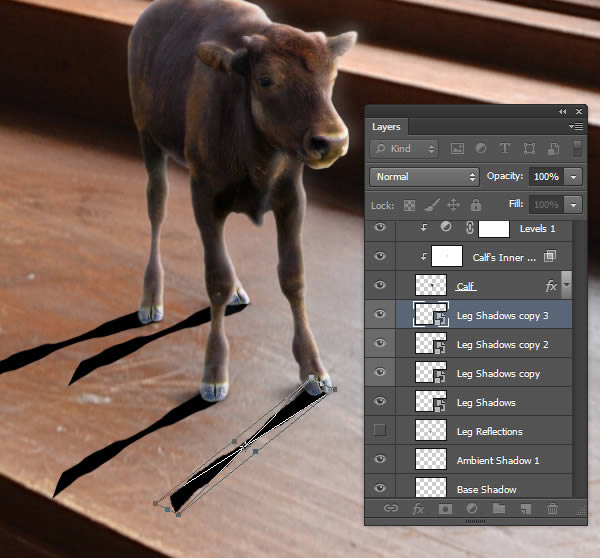
Task: Select the Leg Shadows copy 2 layer
Action: 484,343
